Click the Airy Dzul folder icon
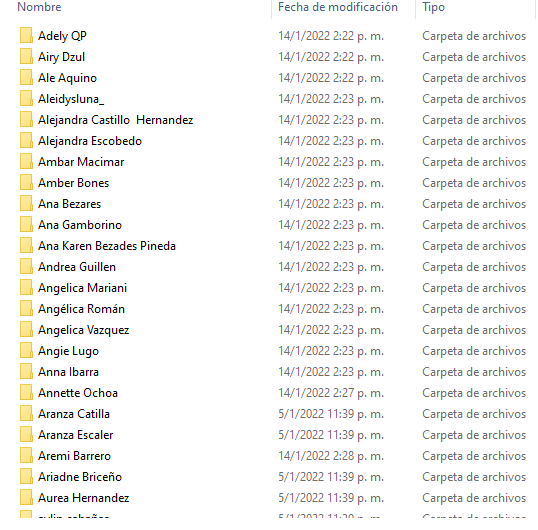538x530 pixels. [26, 57]
